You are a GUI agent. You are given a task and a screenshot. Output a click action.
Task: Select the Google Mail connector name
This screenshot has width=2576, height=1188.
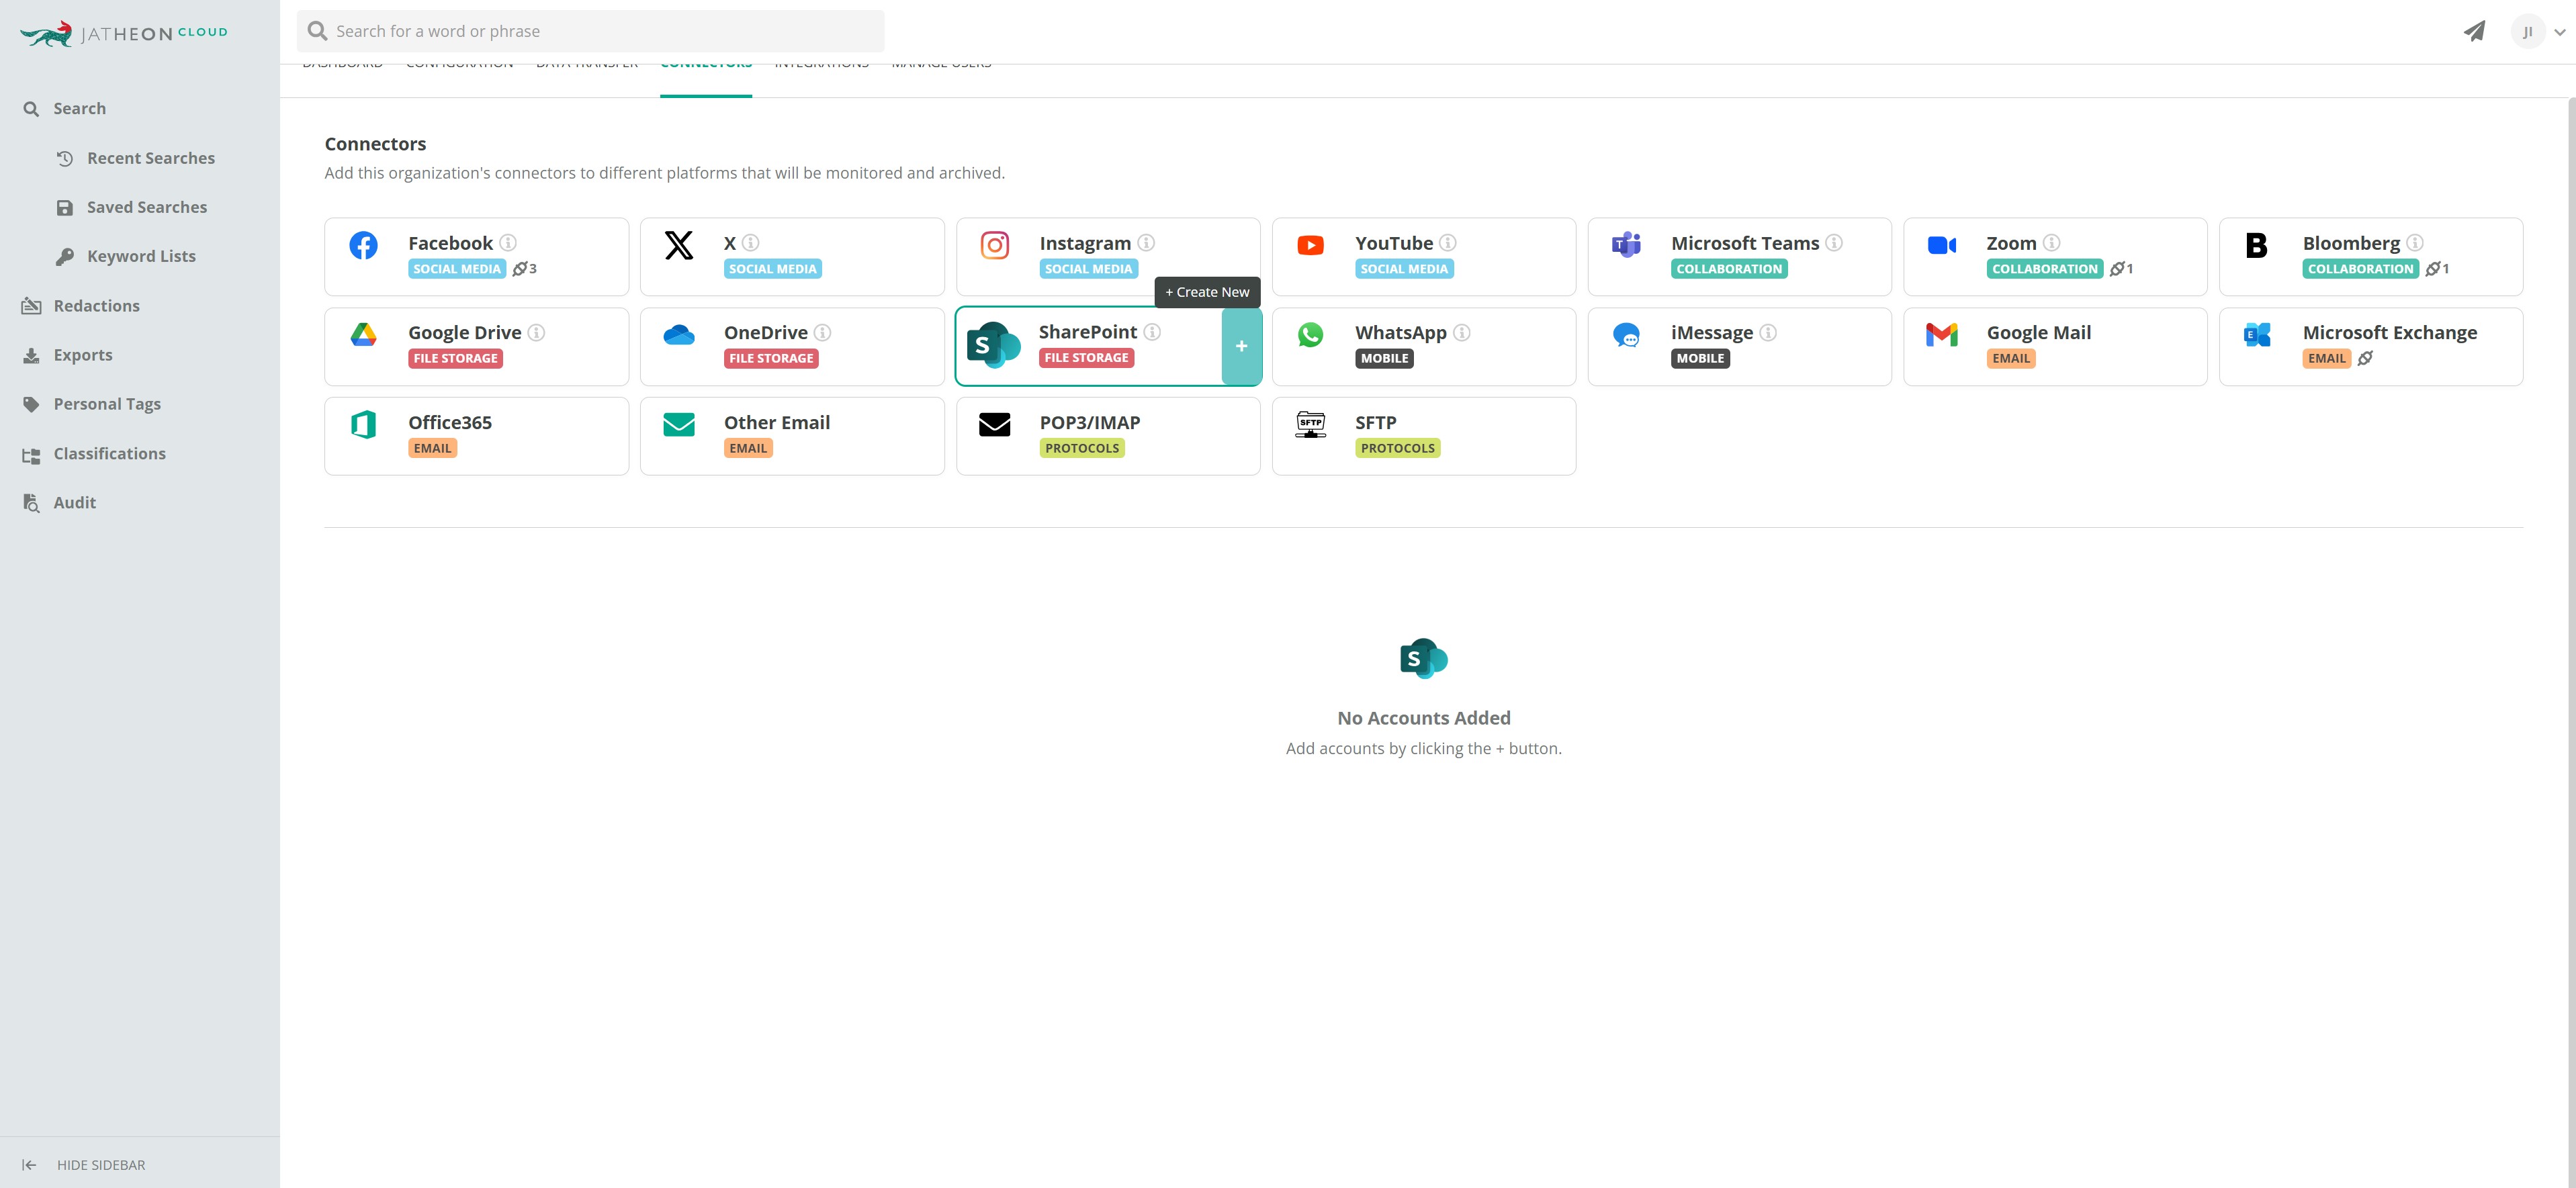[x=2039, y=333]
